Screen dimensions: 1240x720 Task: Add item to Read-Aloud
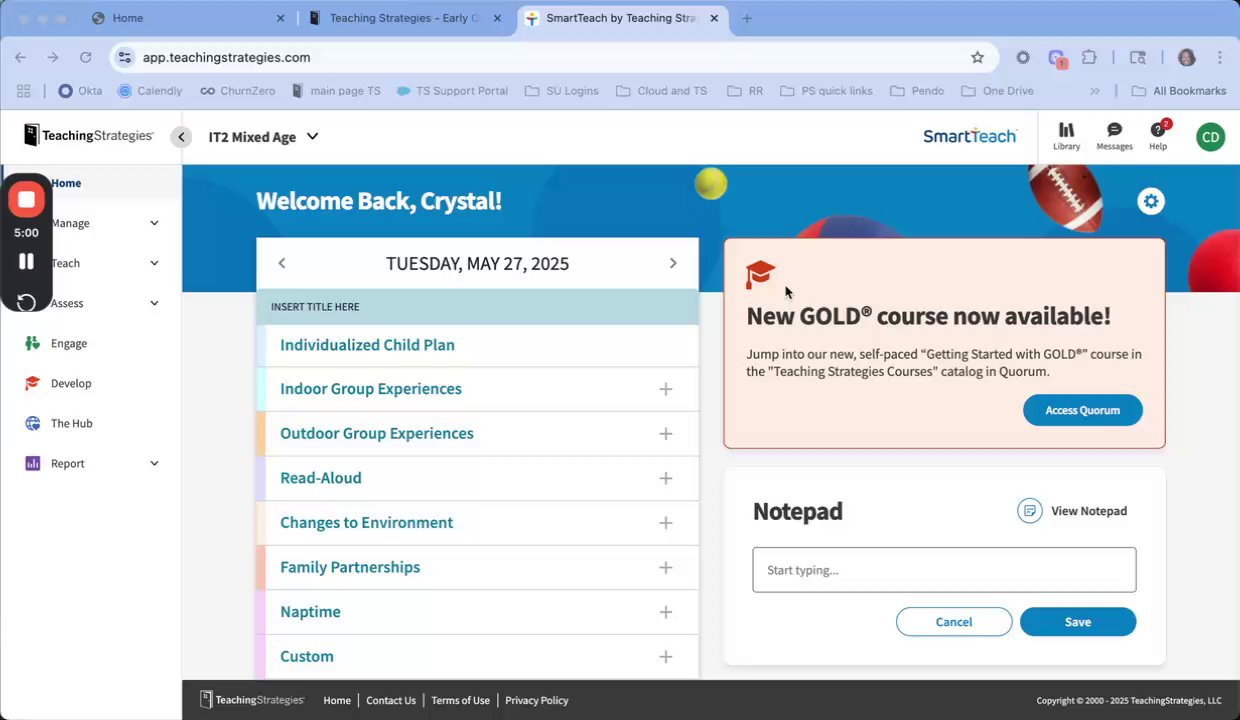666,478
